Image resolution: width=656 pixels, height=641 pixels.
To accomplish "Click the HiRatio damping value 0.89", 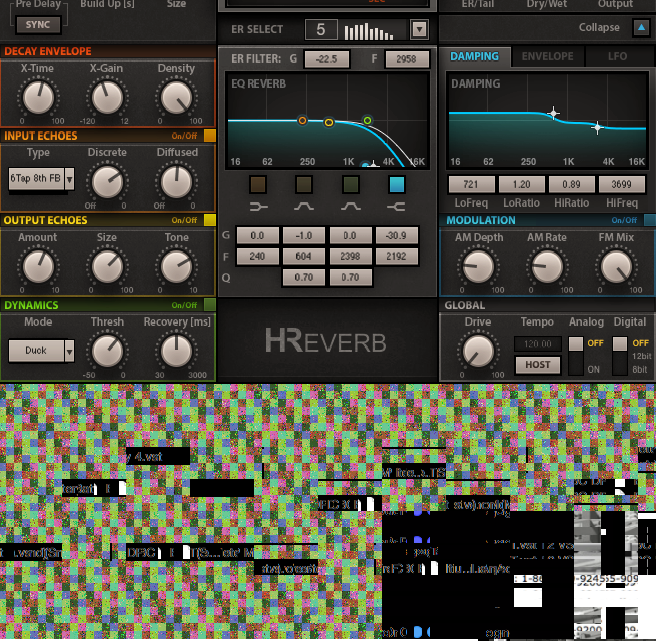I will pyautogui.click(x=571, y=185).
